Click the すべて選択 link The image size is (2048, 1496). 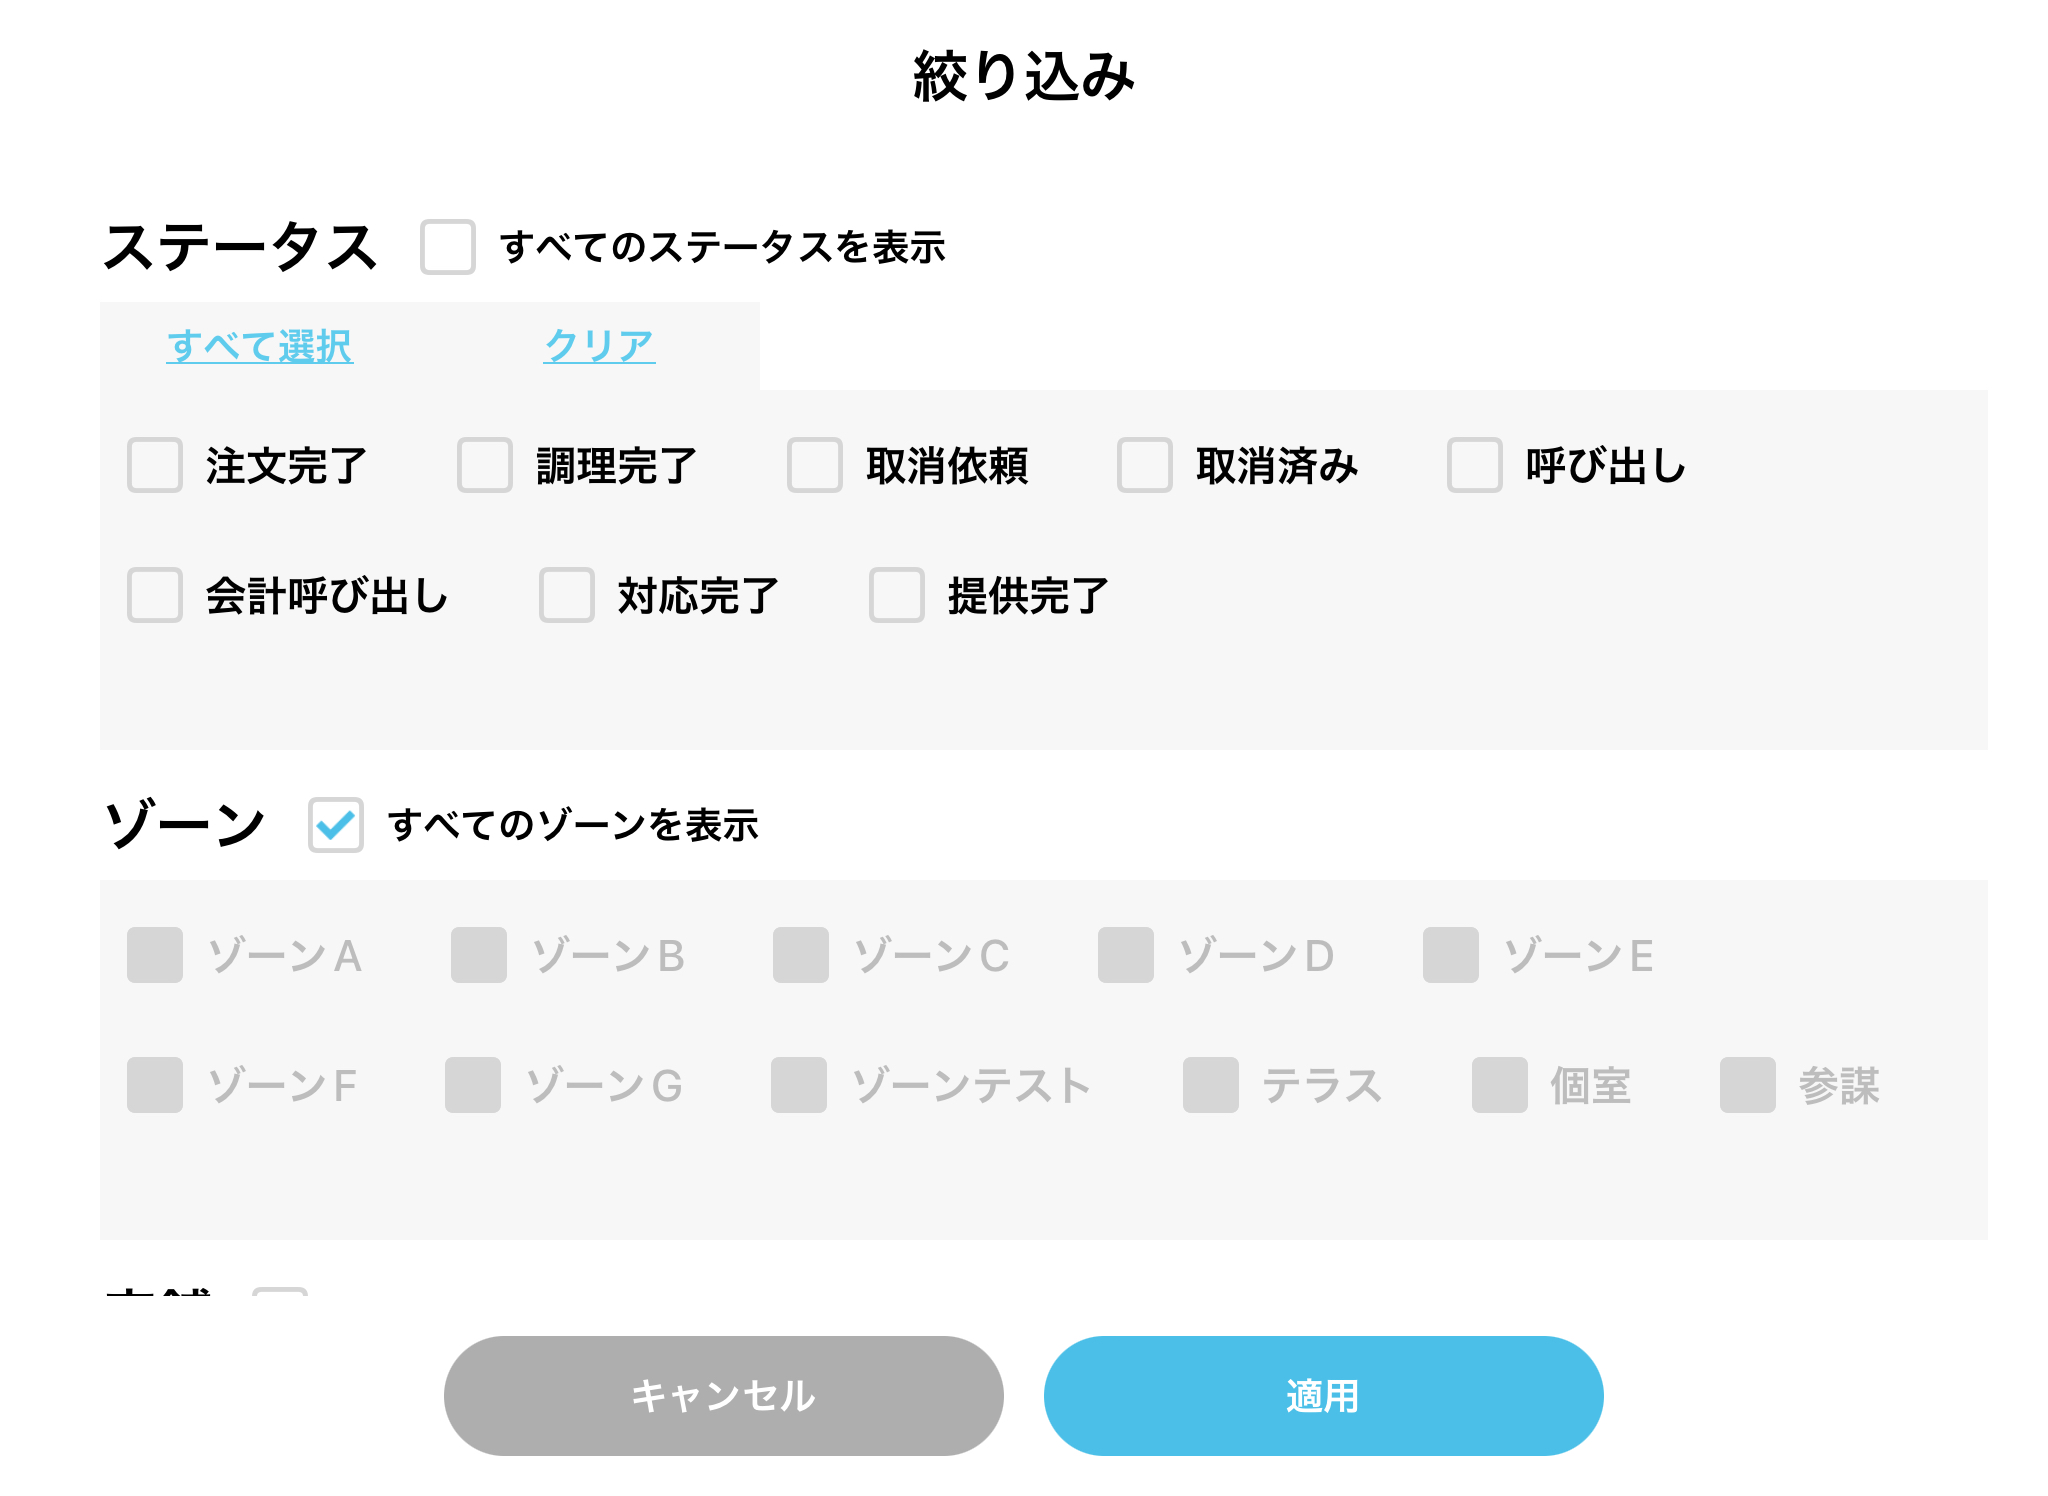[x=260, y=346]
